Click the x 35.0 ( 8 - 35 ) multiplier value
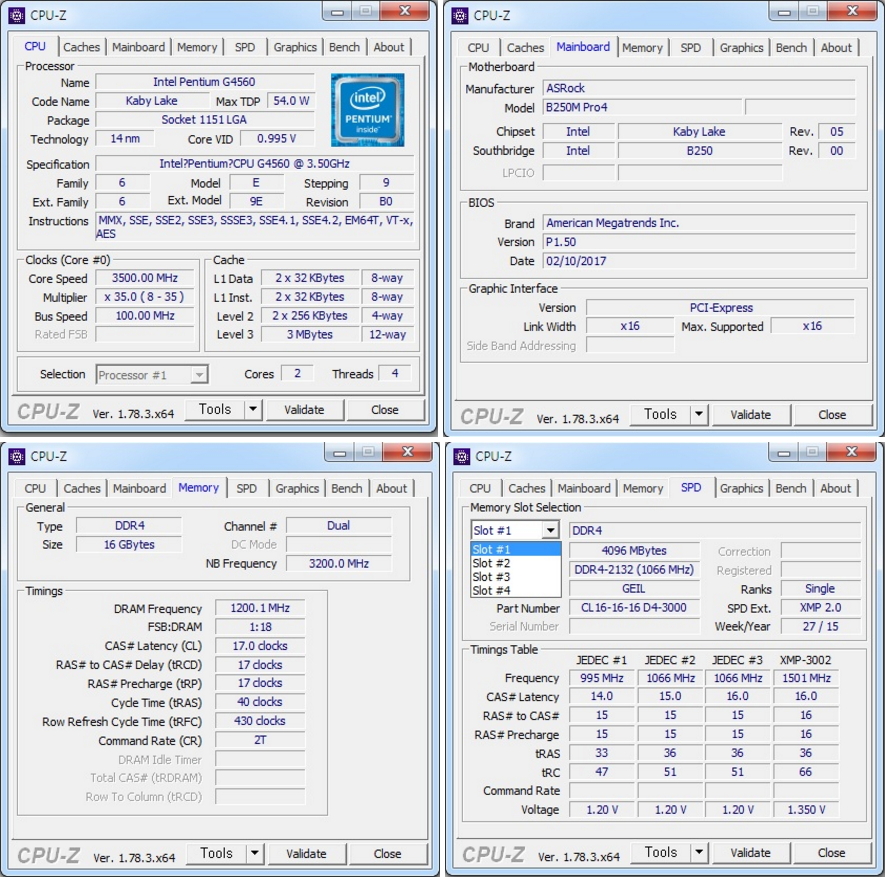The width and height of the screenshot is (885, 877). pos(144,297)
